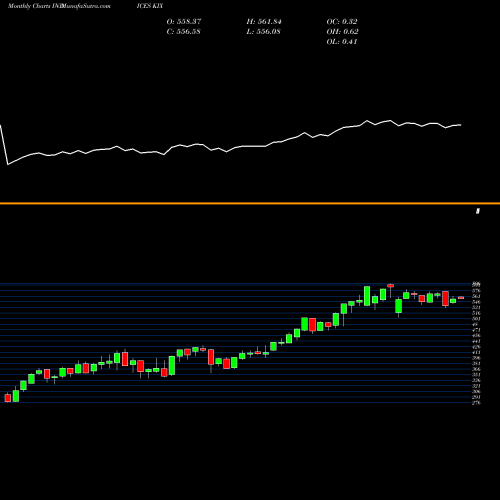Viewport: 500px width, 500px height.
Task: Click the Monthly Charts title text
Action: click(29, 6)
